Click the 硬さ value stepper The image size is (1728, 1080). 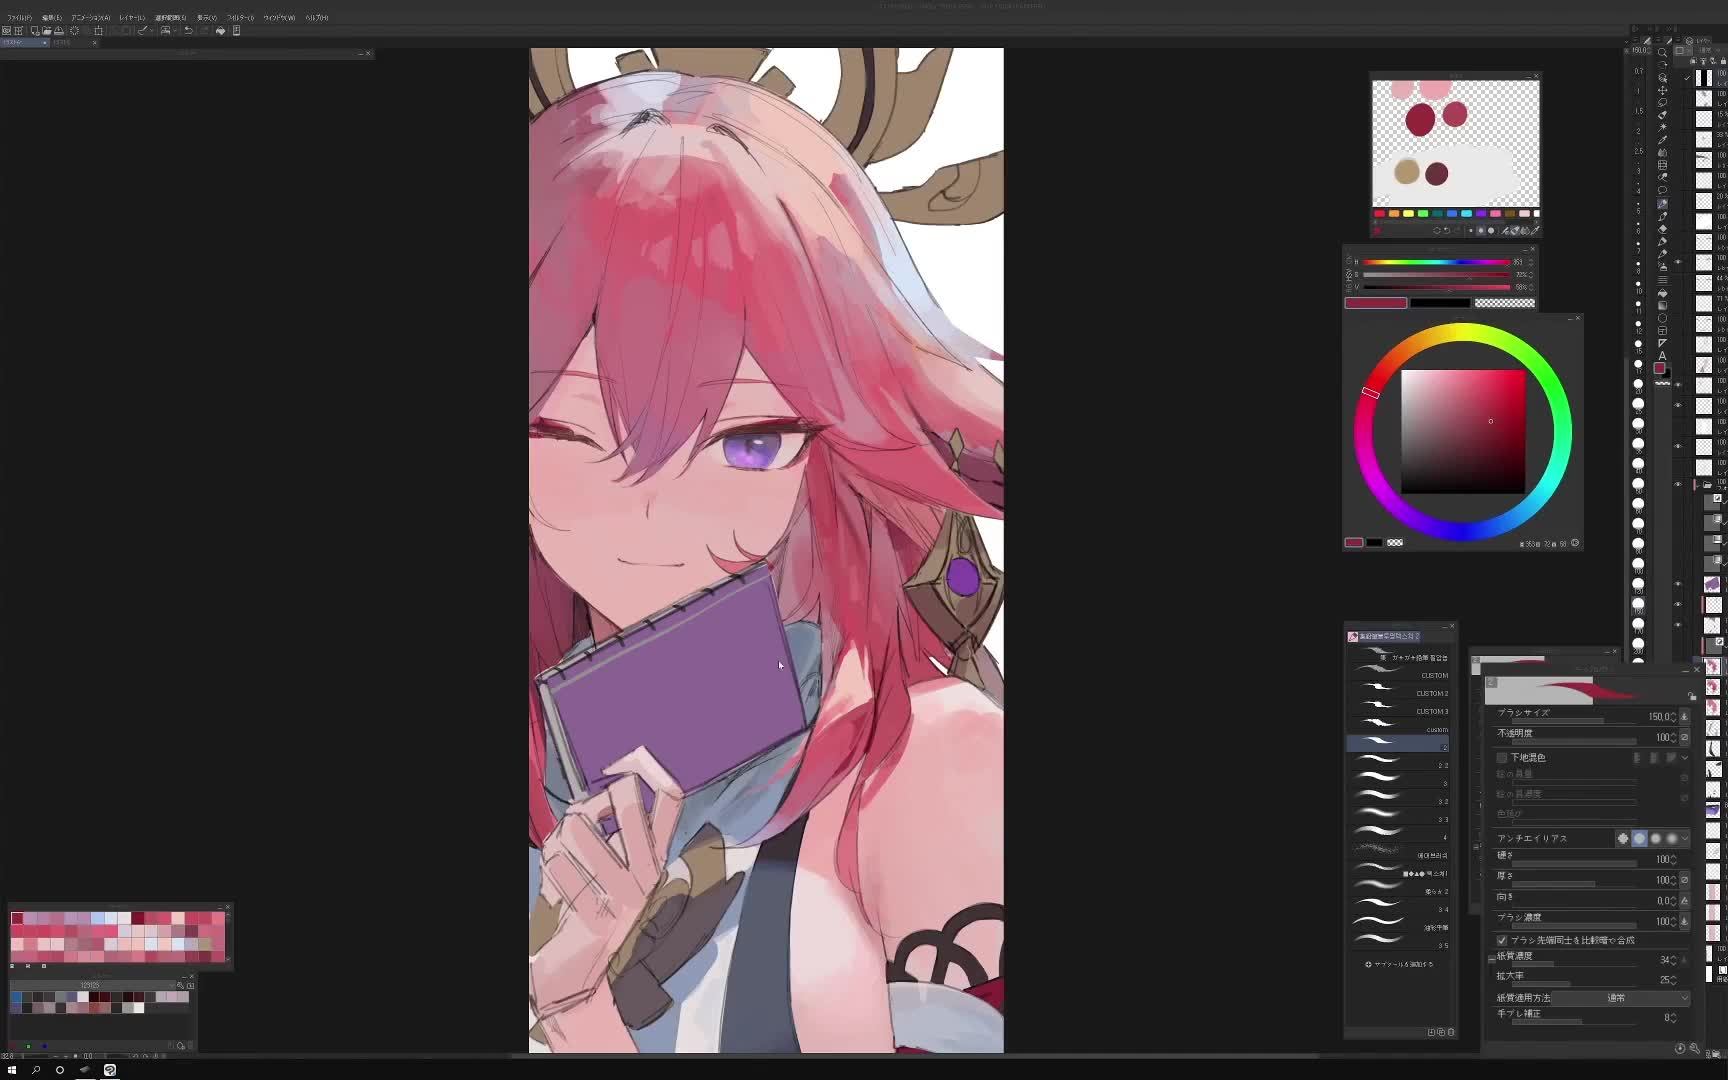coord(1674,860)
